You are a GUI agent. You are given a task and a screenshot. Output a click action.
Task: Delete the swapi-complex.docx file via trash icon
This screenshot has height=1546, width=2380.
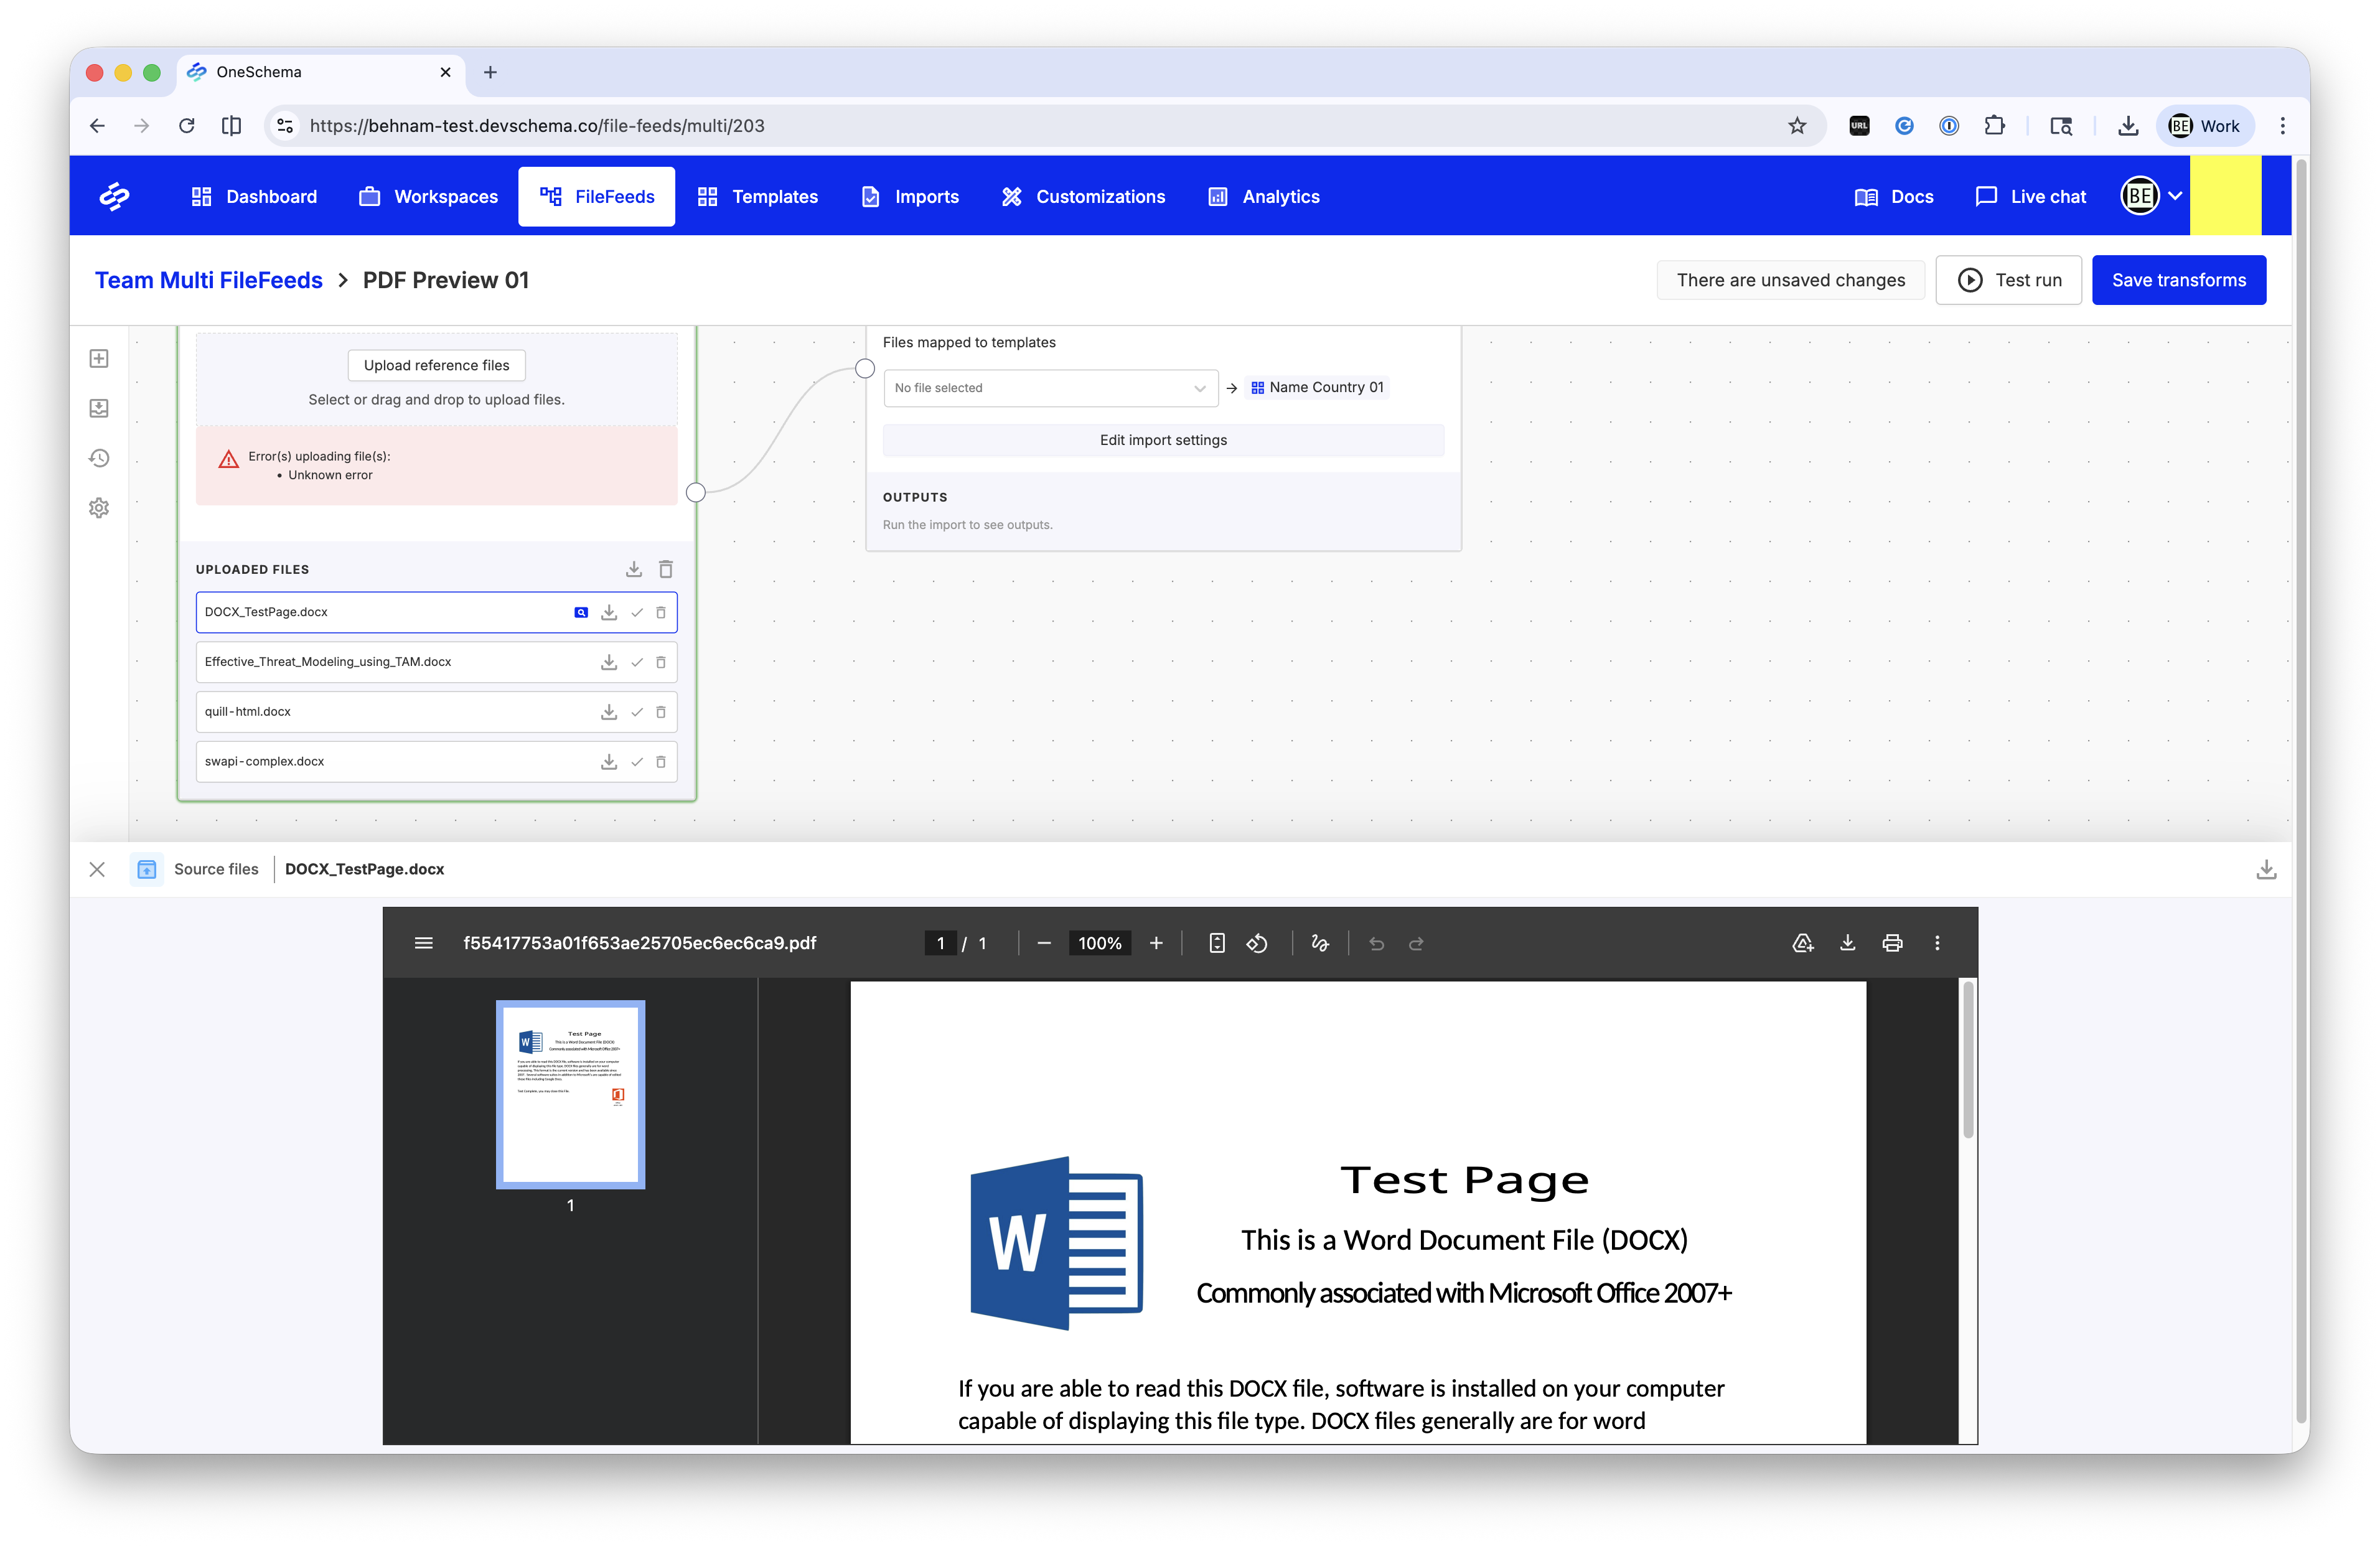pyautogui.click(x=661, y=762)
